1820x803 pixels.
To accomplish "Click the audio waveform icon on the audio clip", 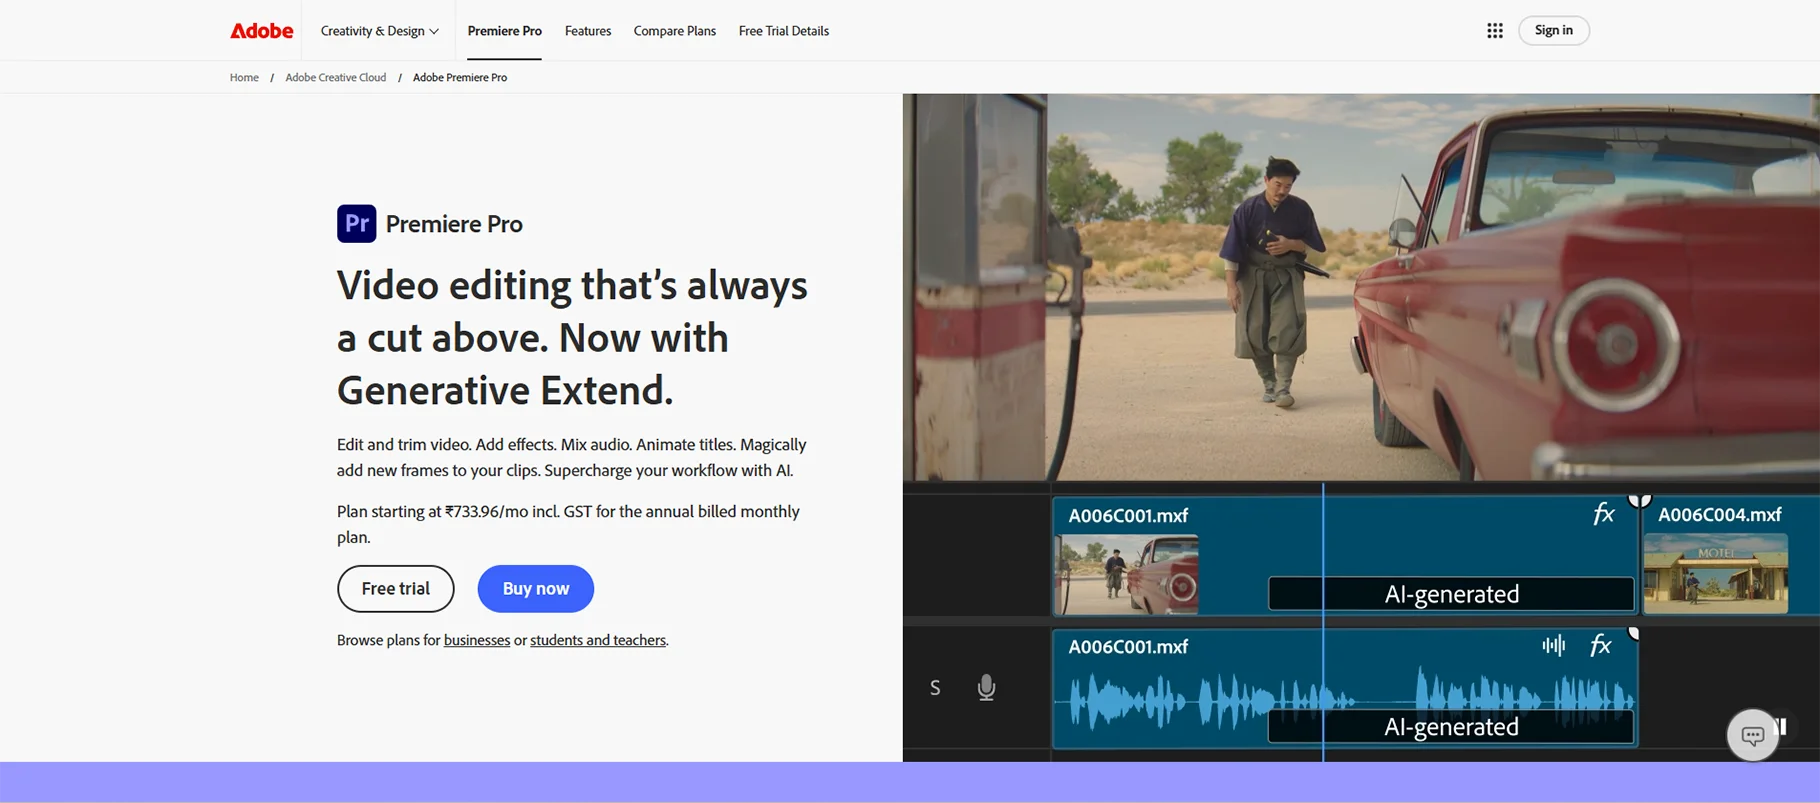I will click(1553, 646).
